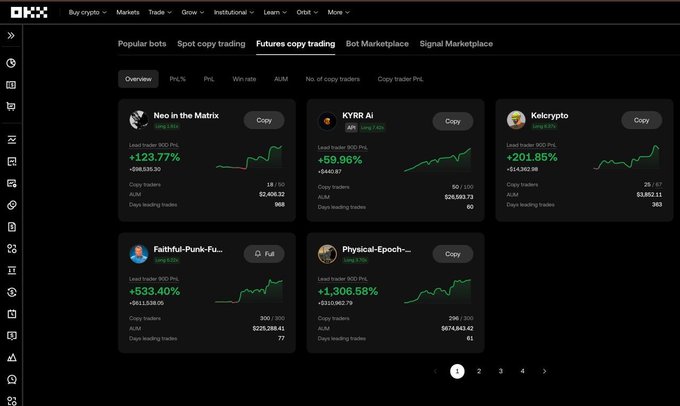This screenshot has height=406, width=680.
Task: Expand the Orbit dropdown menu
Action: click(307, 13)
